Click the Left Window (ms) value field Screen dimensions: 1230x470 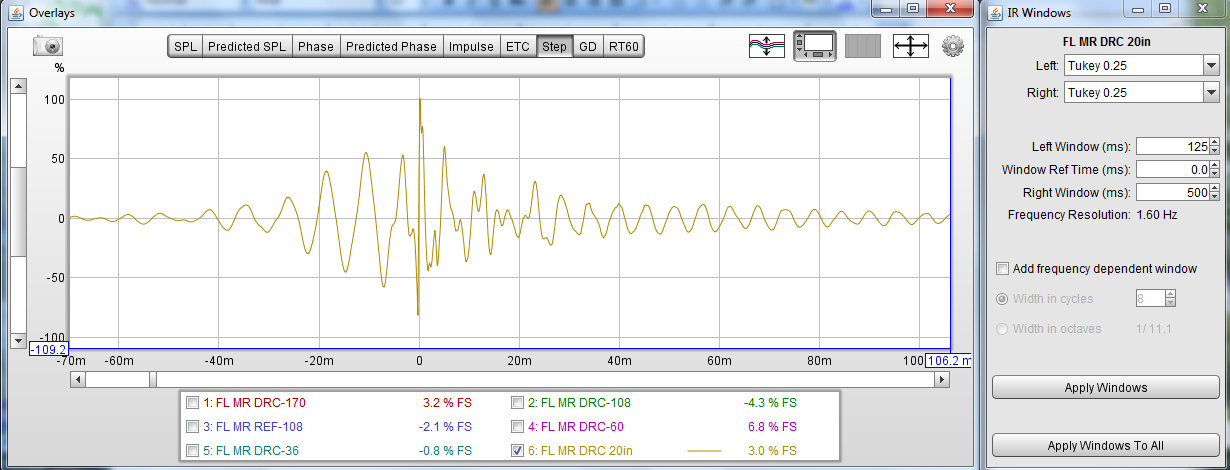[x=1172, y=146]
